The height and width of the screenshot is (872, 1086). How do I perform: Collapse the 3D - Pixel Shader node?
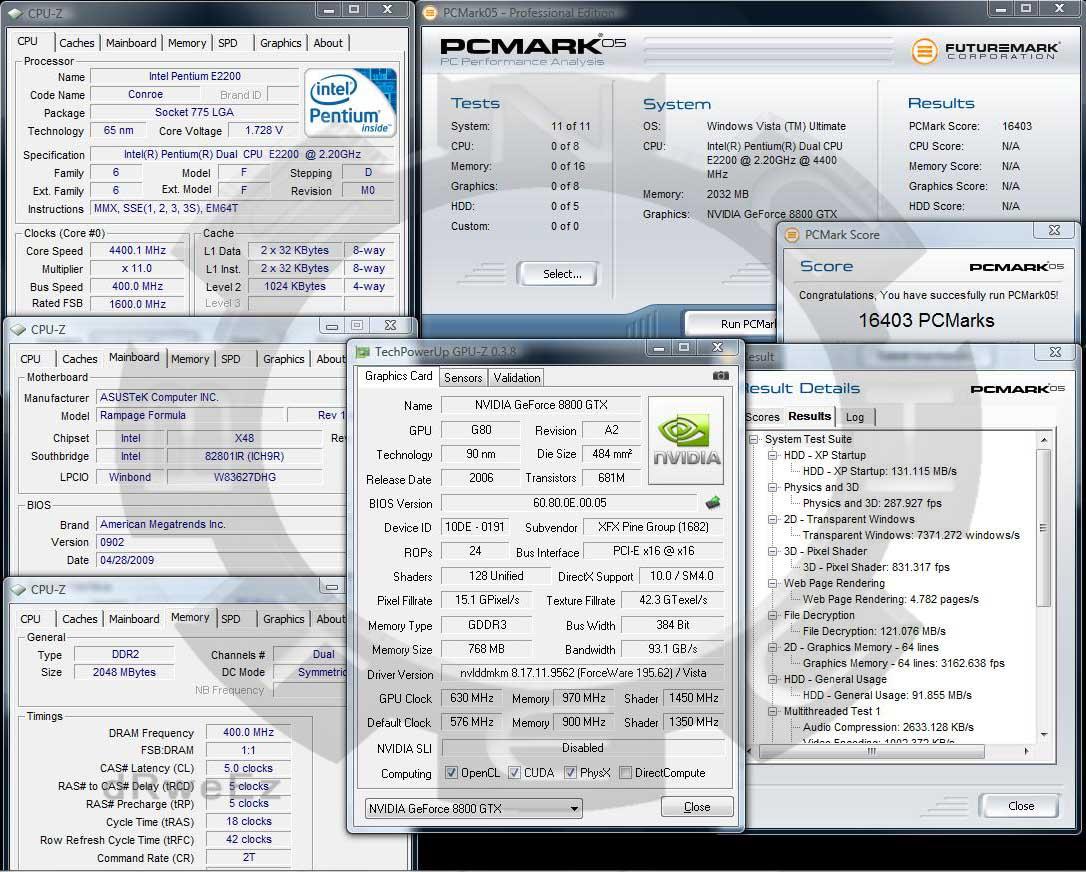773,551
